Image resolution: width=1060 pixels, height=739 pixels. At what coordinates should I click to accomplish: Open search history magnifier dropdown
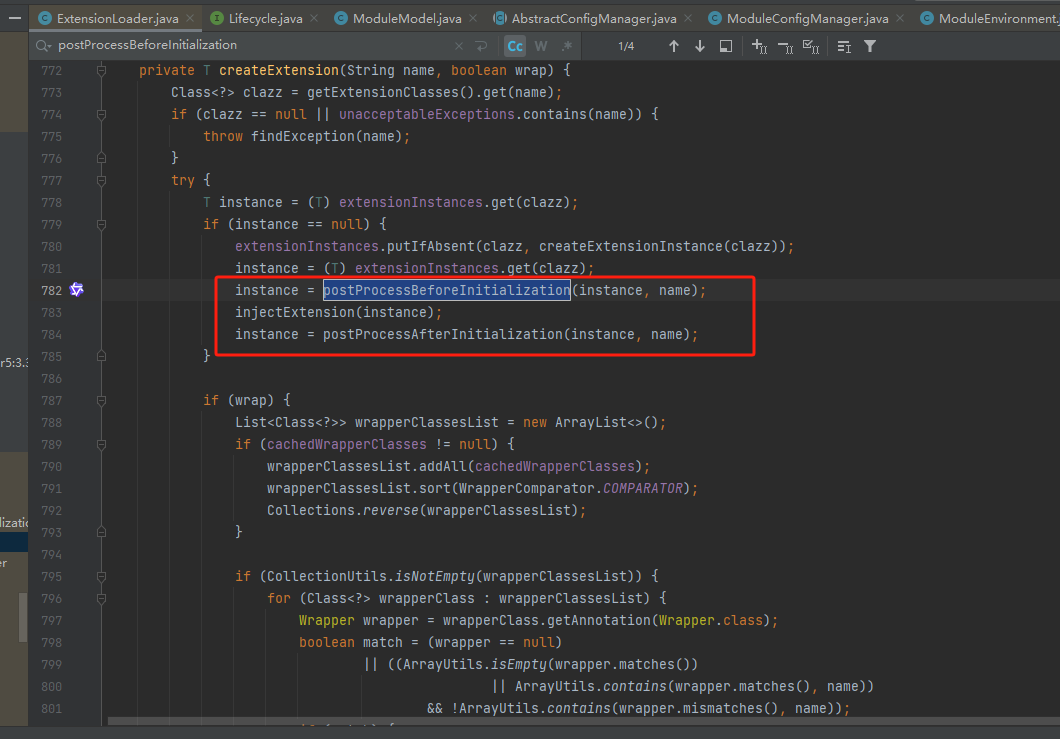pyautogui.click(x=43, y=46)
